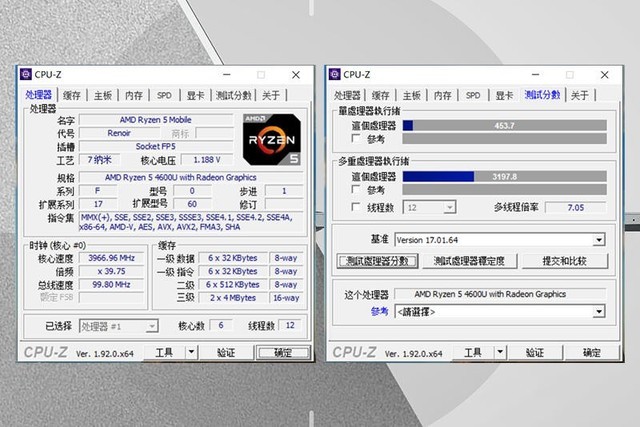Click the name field AMD Ryzen 5 Mobile
This screenshot has height=427, width=640.
coord(156,120)
